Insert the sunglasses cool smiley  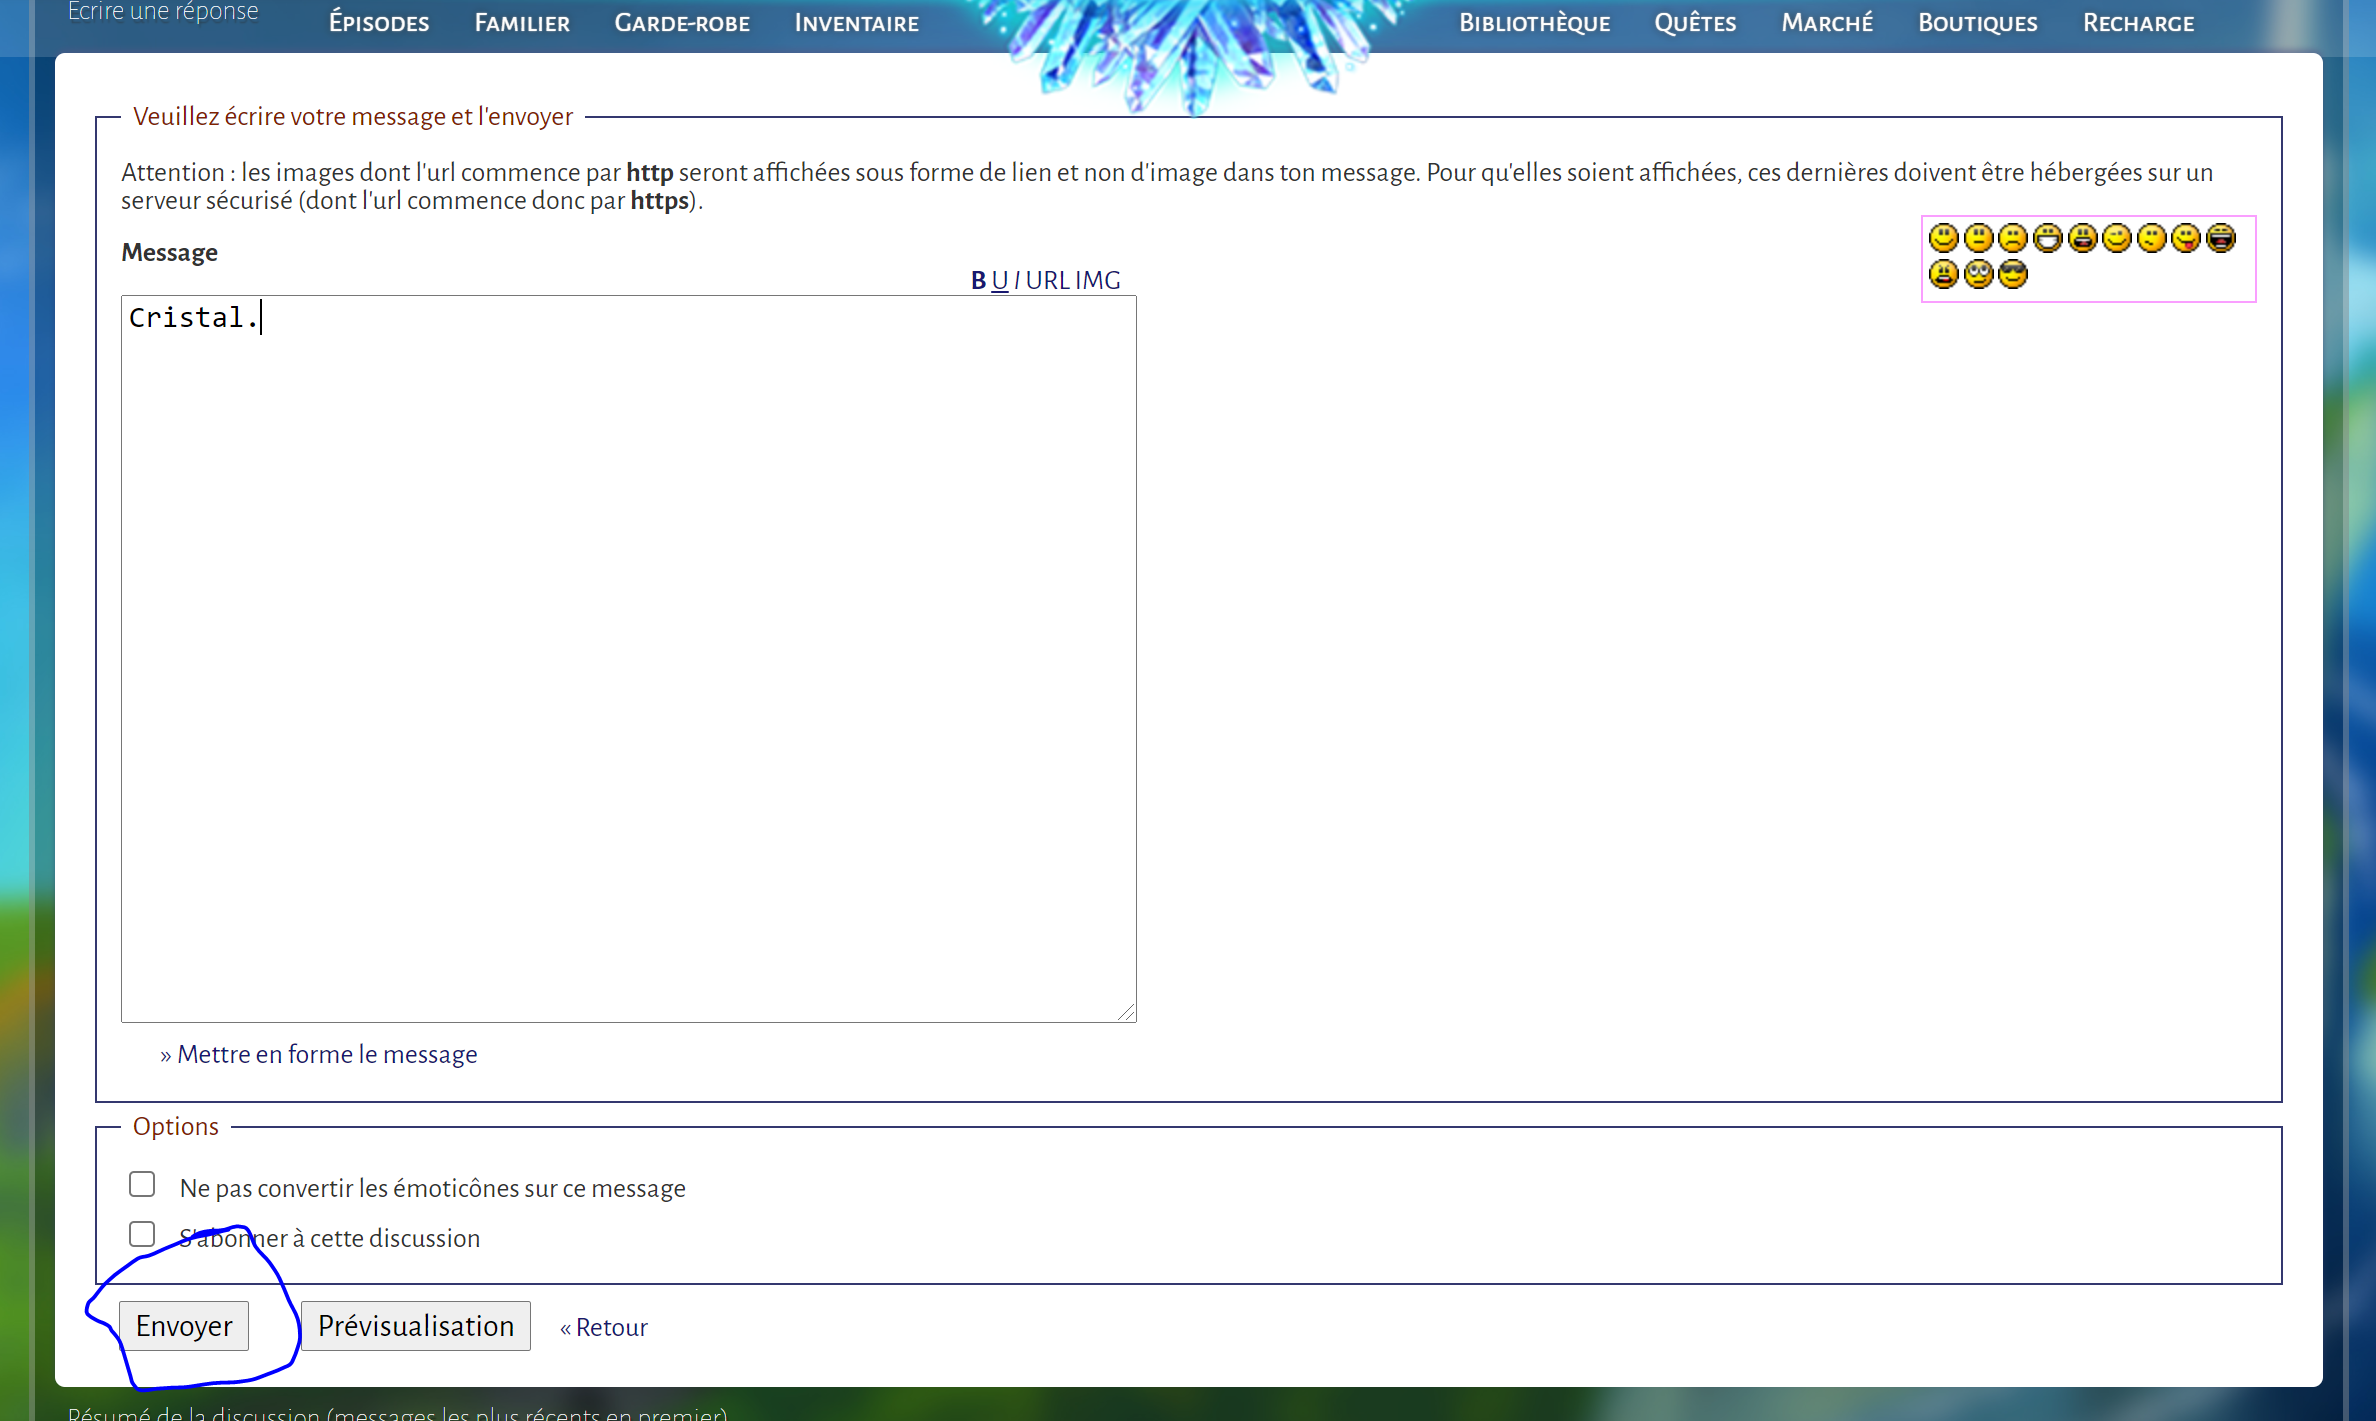pyautogui.click(x=2013, y=274)
